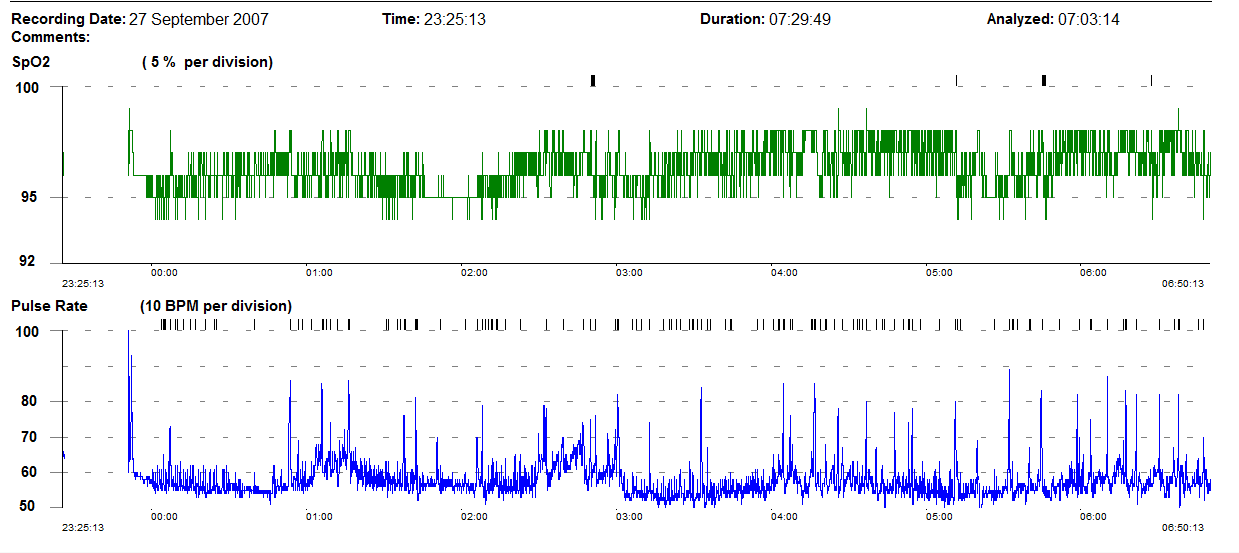
Task: Click "02:00" under the Pulse Rate chart
Action: point(474,517)
